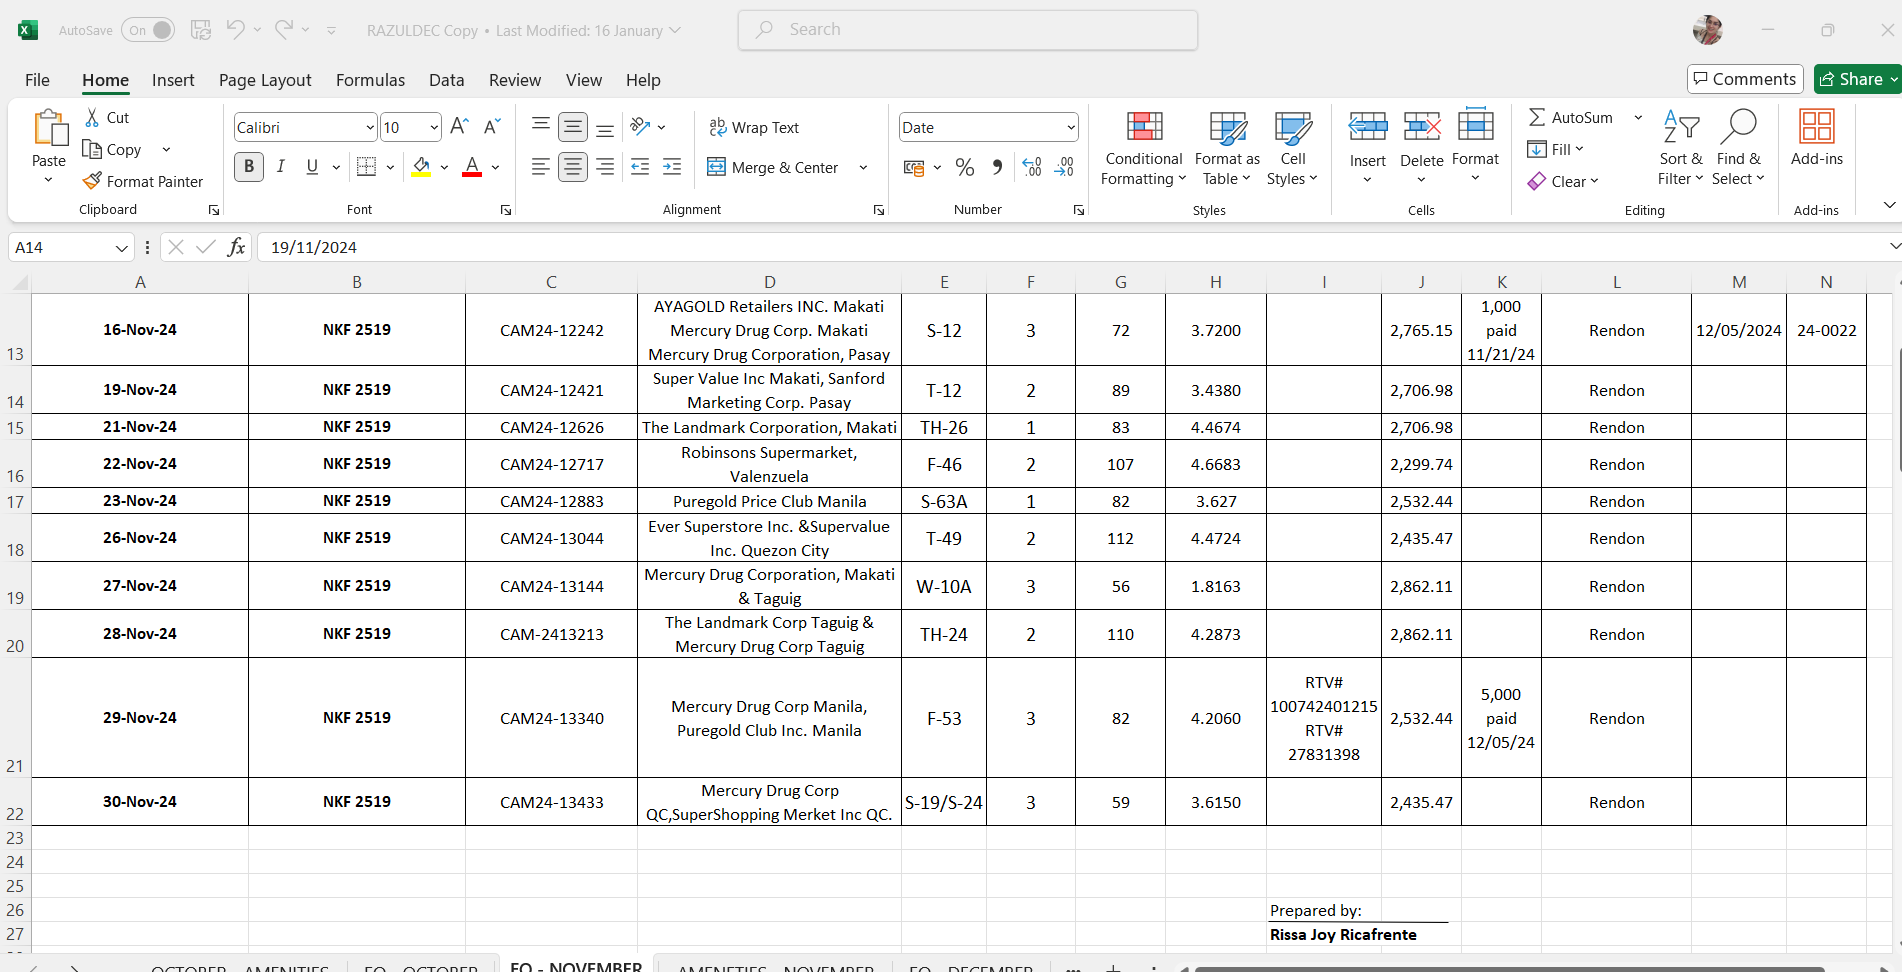This screenshot has width=1902, height=972.
Task: Click the Undo arrow icon
Action: pyautogui.click(x=235, y=30)
